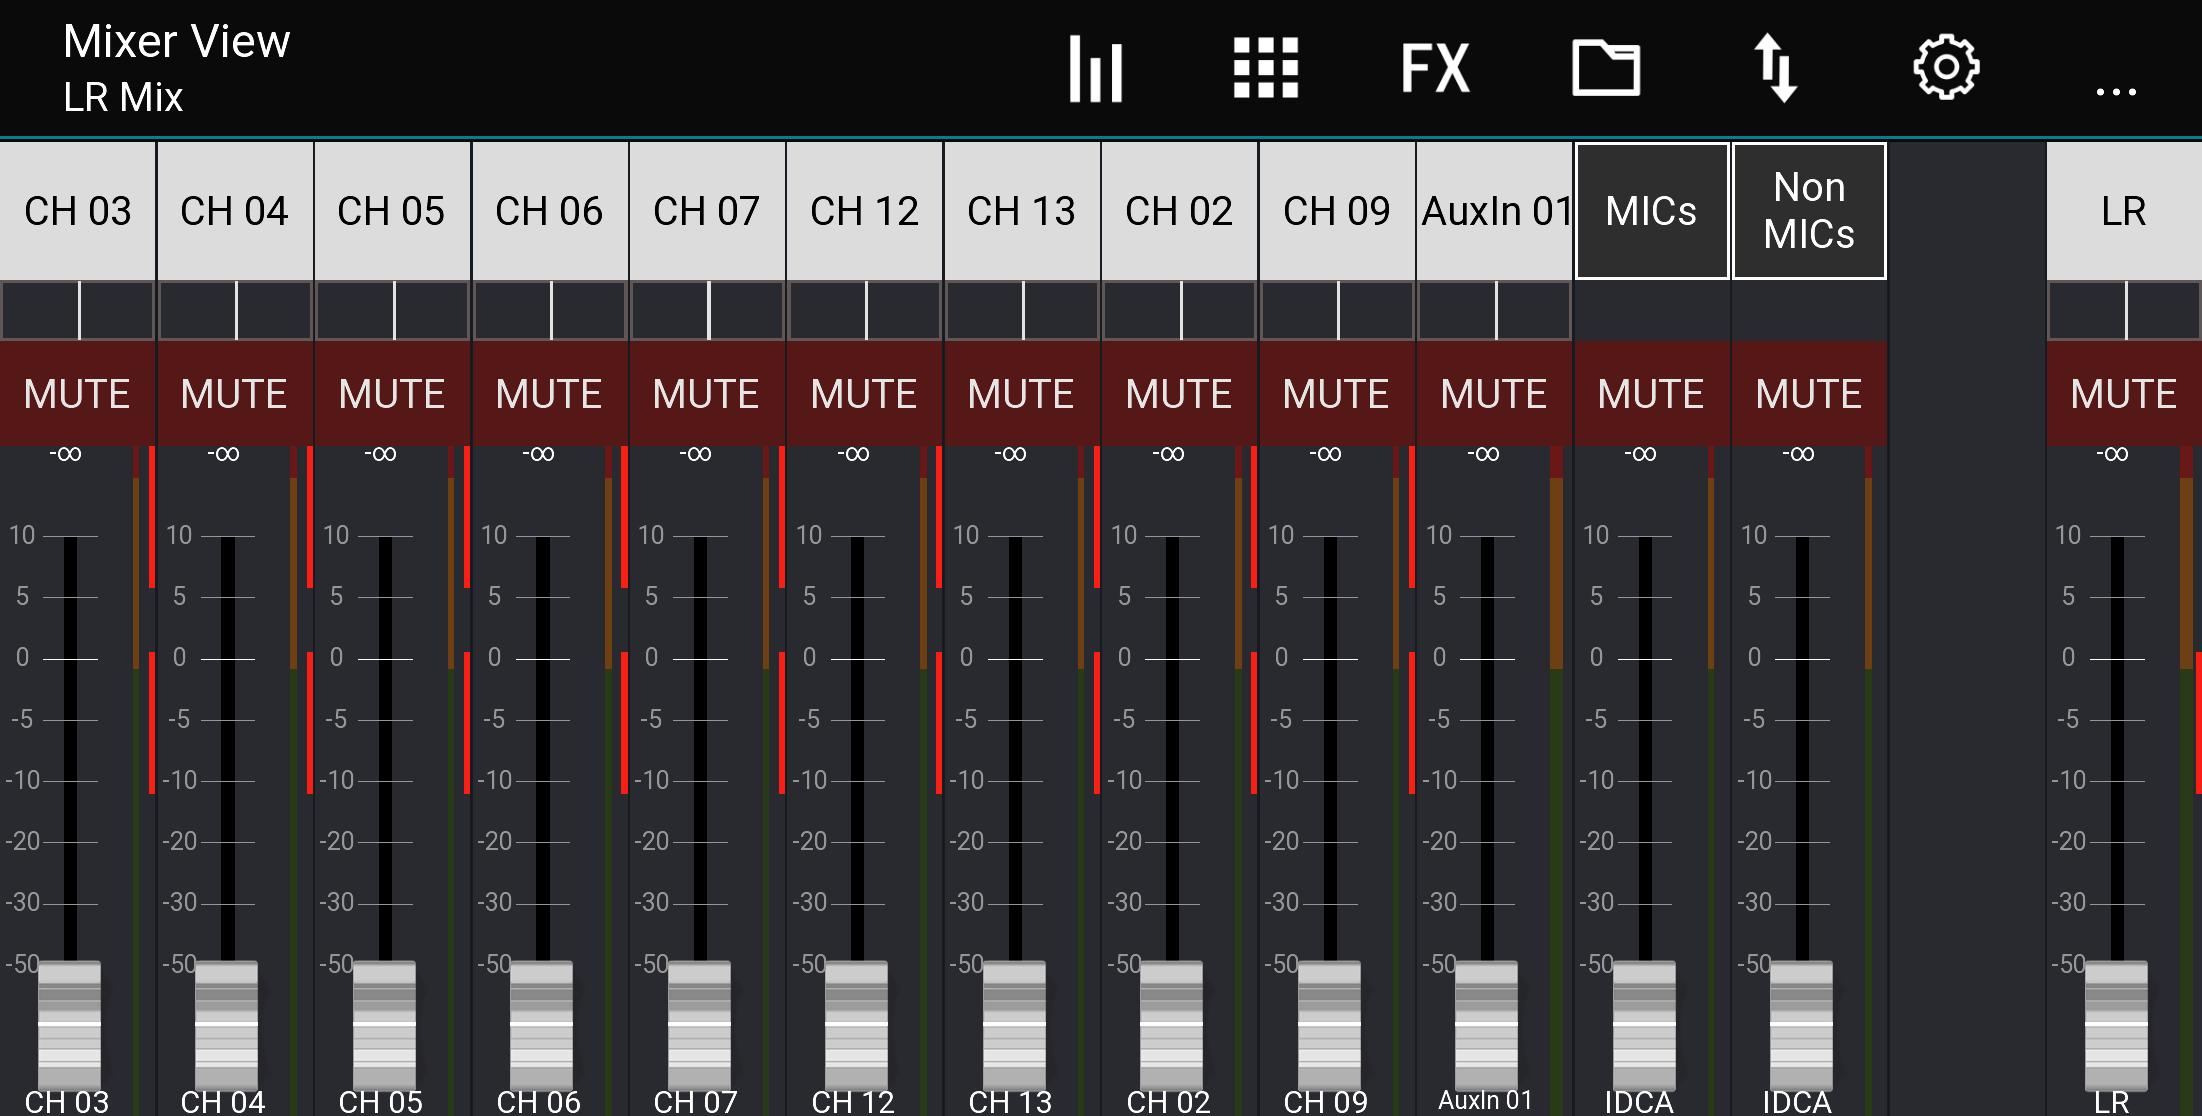The image size is (2202, 1116).
Task: Open the input/output routing icon
Action: pyautogui.click(x=1778, y=66)
